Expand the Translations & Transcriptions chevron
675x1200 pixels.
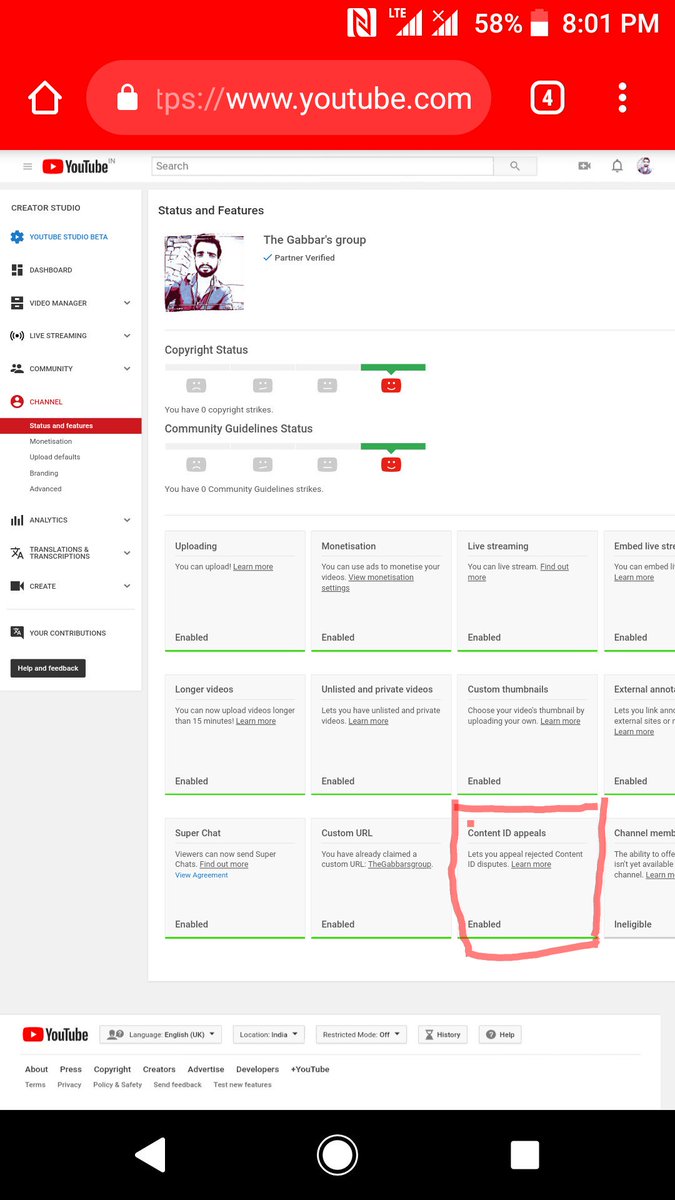click(x=127, y=553)
